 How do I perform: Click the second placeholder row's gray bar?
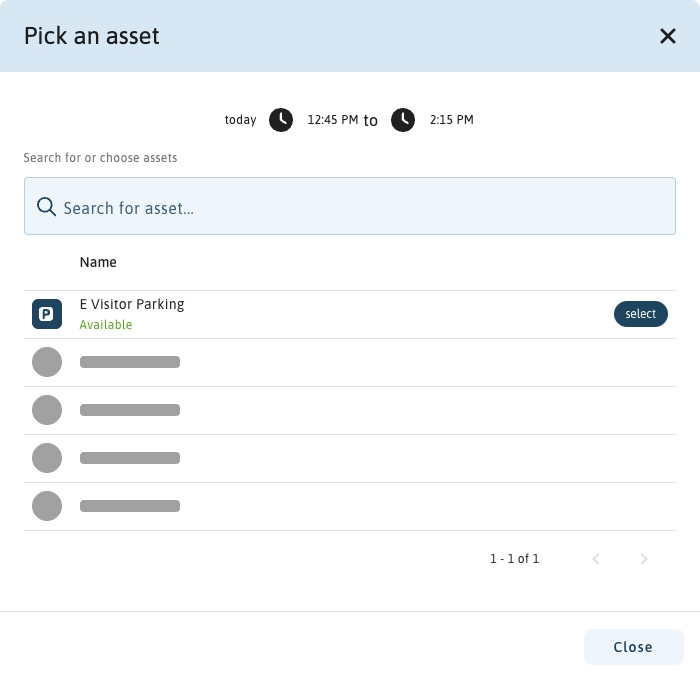point(130,410)
